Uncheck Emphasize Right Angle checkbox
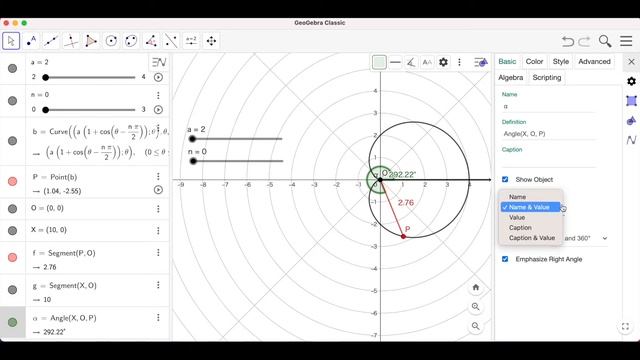This screenshot has height=360, width=640. (x=505, y=259)
